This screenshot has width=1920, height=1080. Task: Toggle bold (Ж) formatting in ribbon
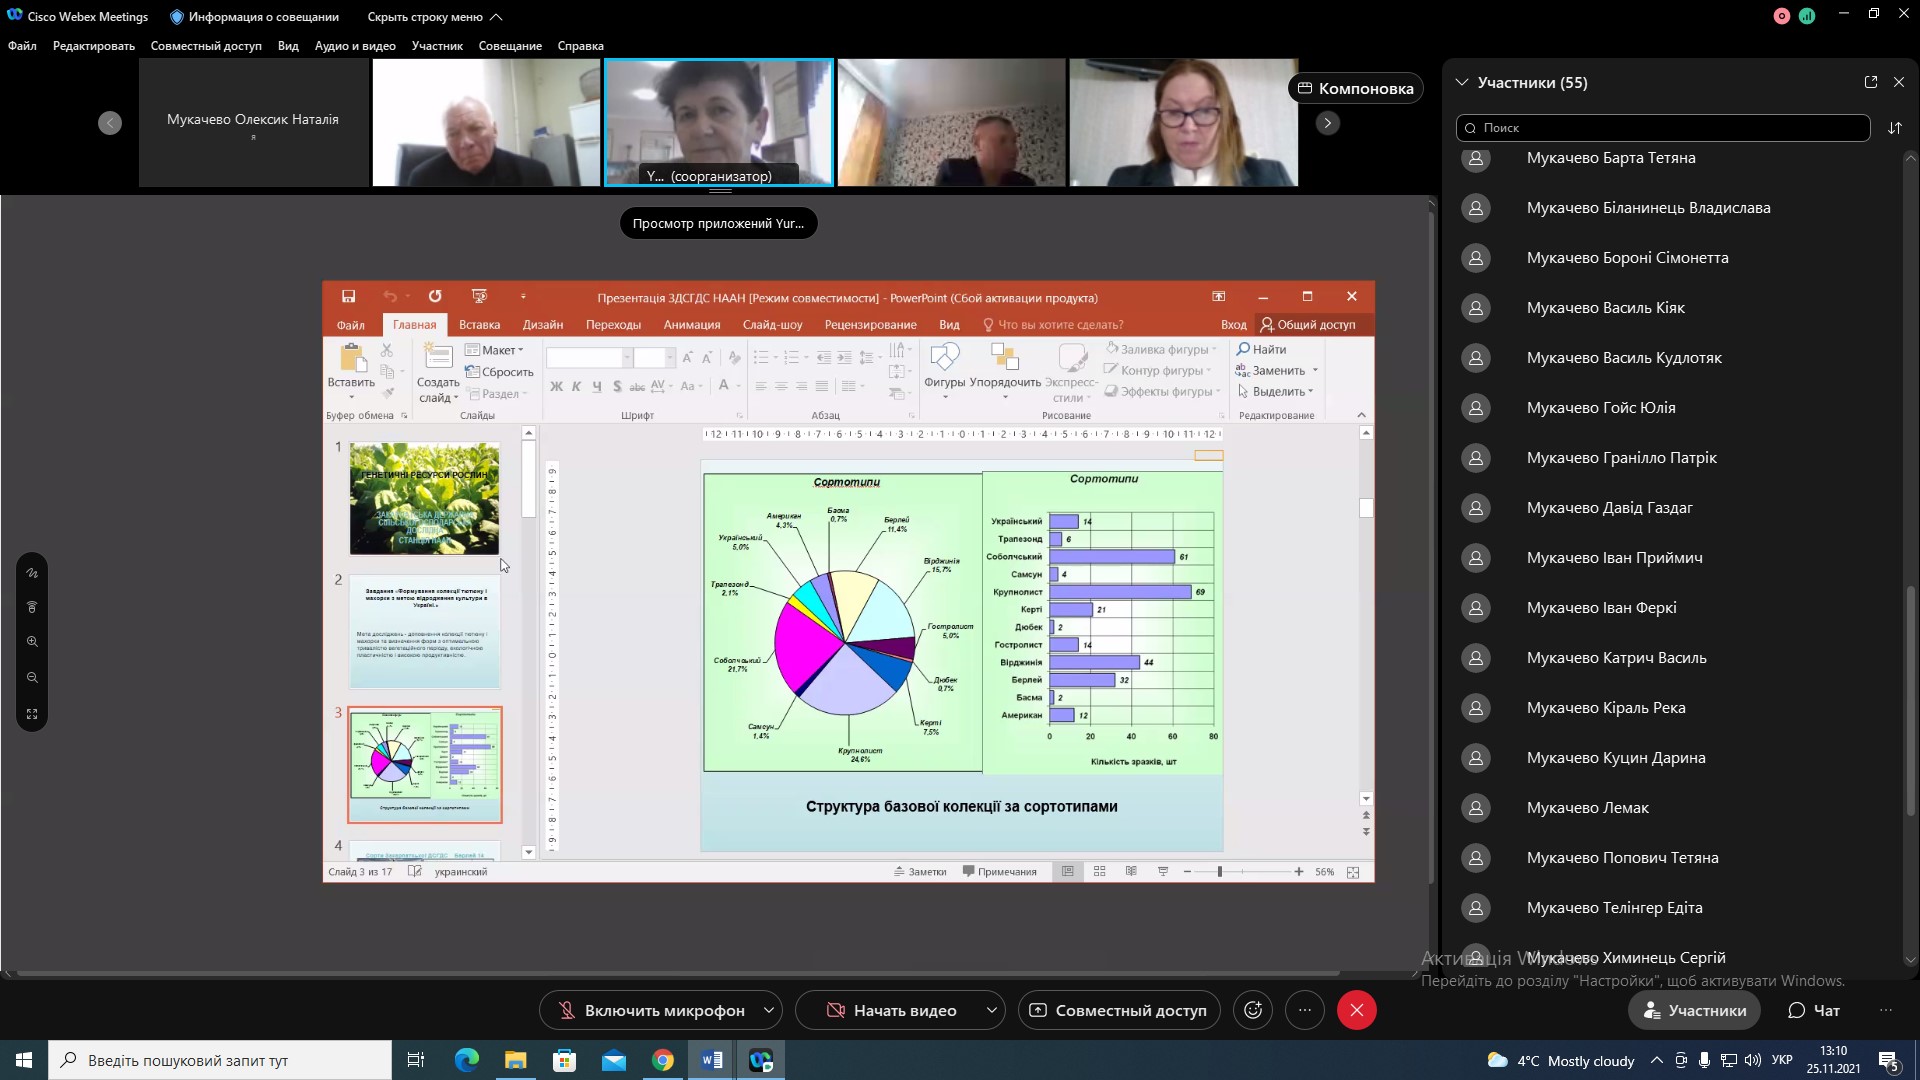point(556,386)
